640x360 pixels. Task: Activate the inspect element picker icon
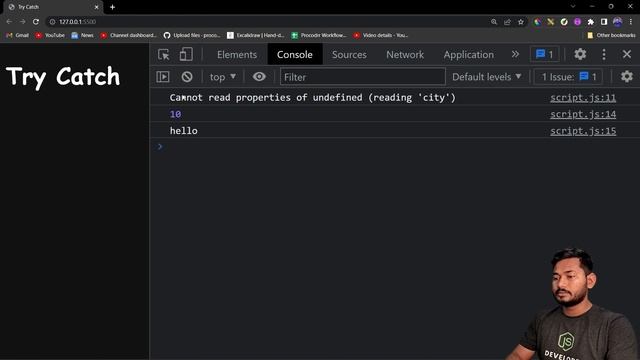[x=164, y=54]
